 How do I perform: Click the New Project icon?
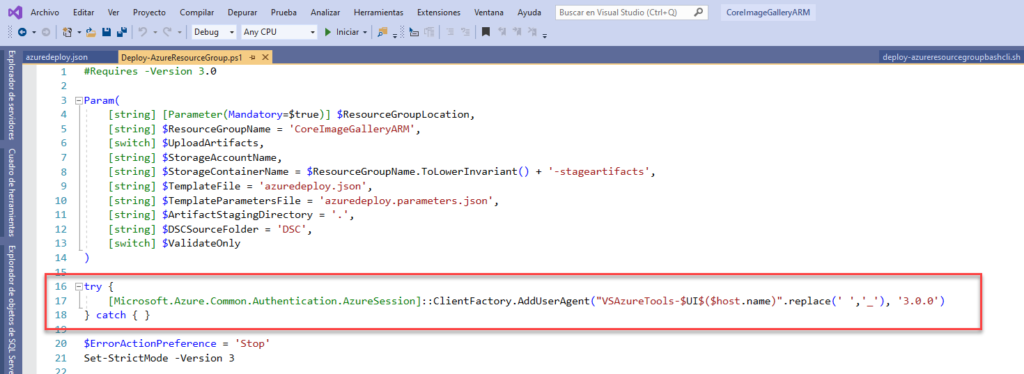(67, 32)
